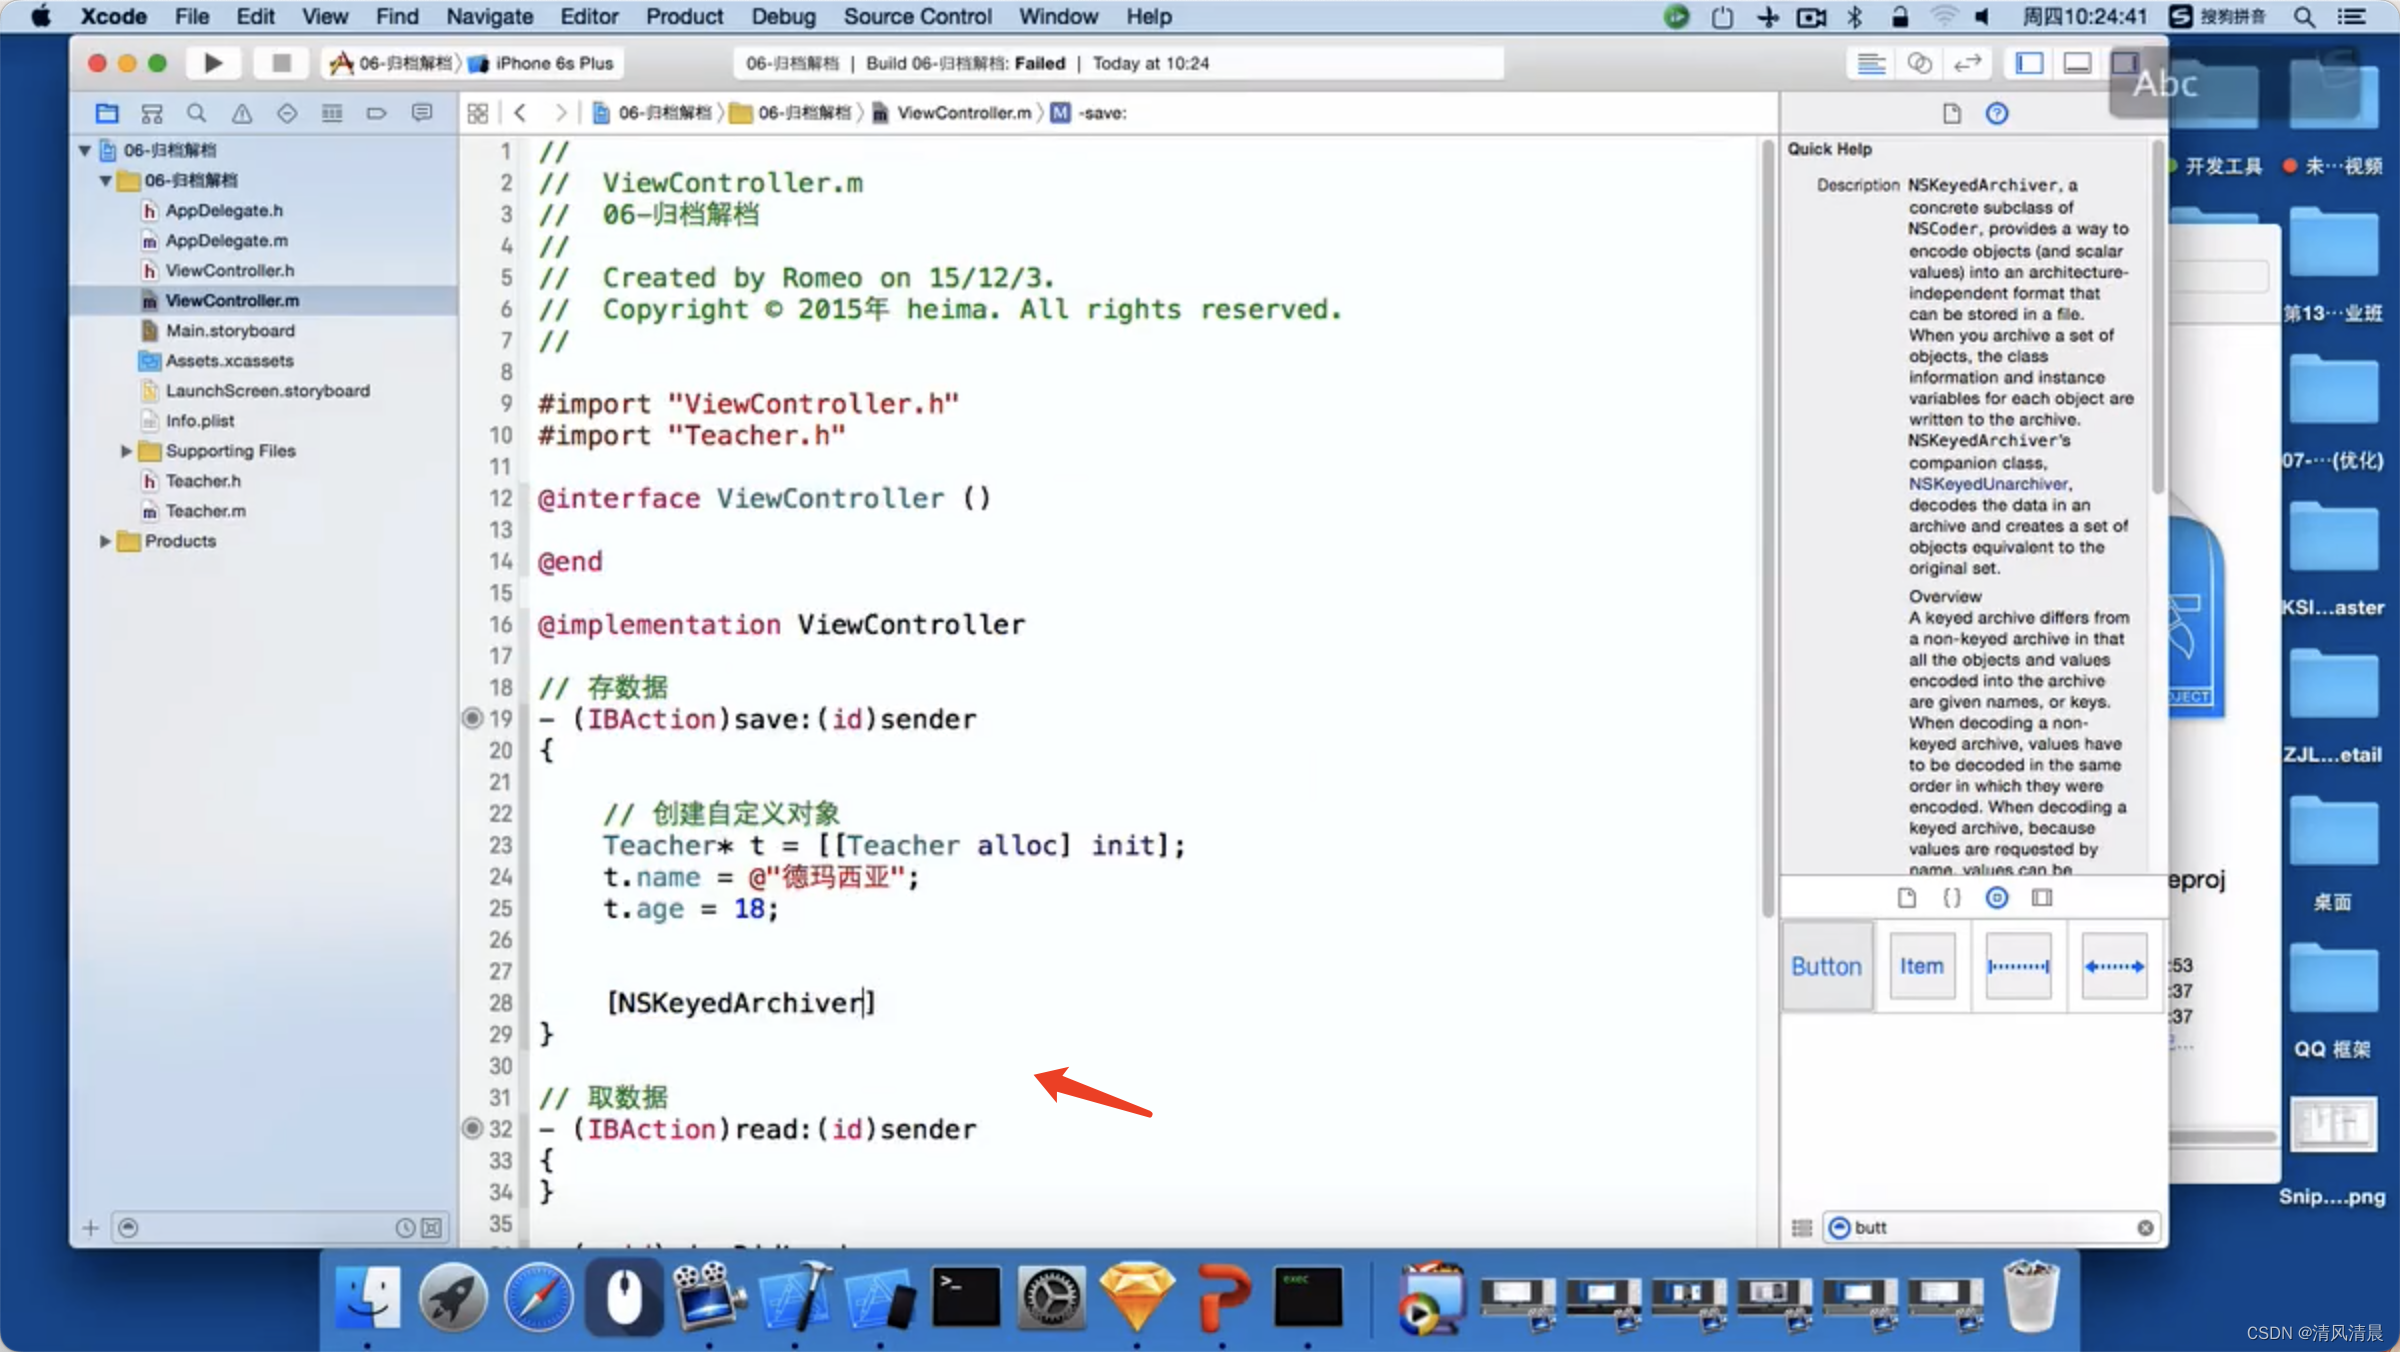Select the Flexible Space Bar Button Item

[2114, 966]
